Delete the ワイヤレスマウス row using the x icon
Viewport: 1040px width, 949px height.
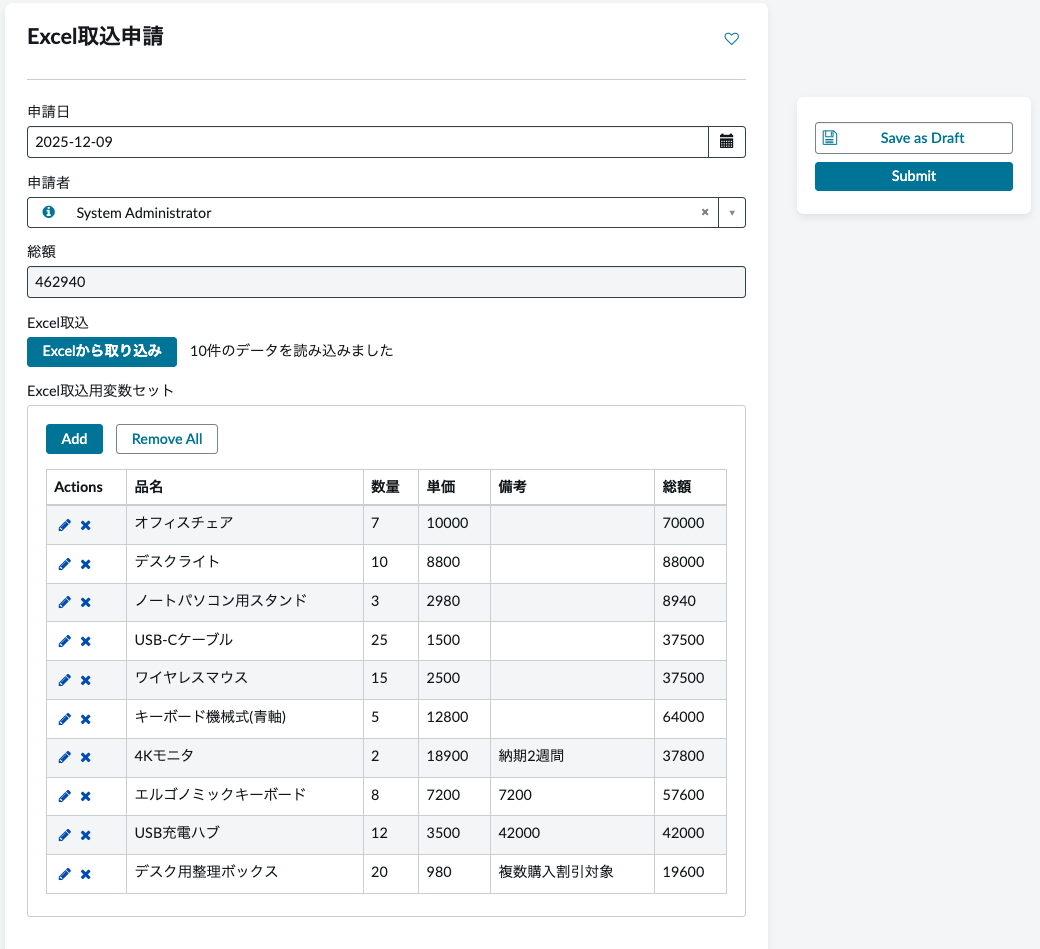click(83, 679)
